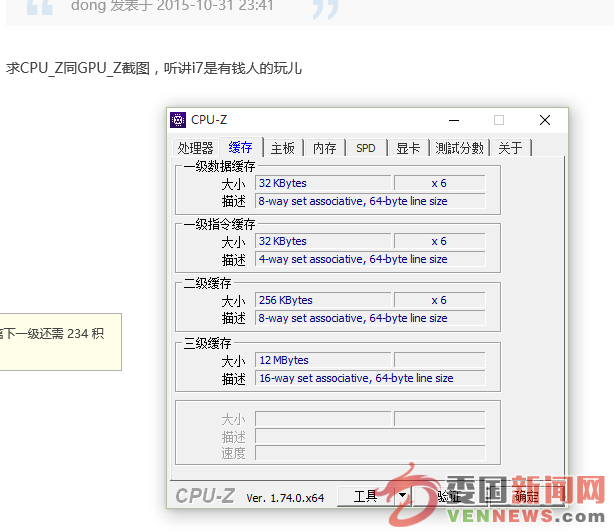Click the 三级缓存 group label

207,343
